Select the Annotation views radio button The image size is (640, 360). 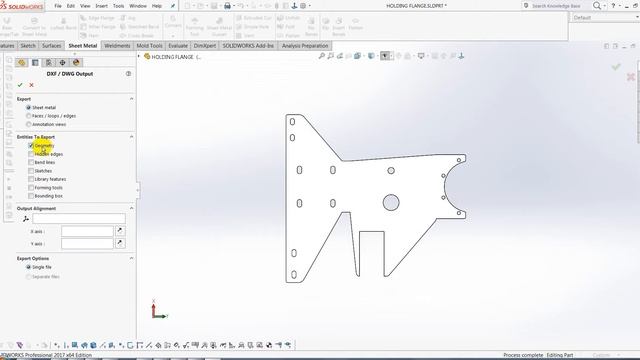(29, 124)
